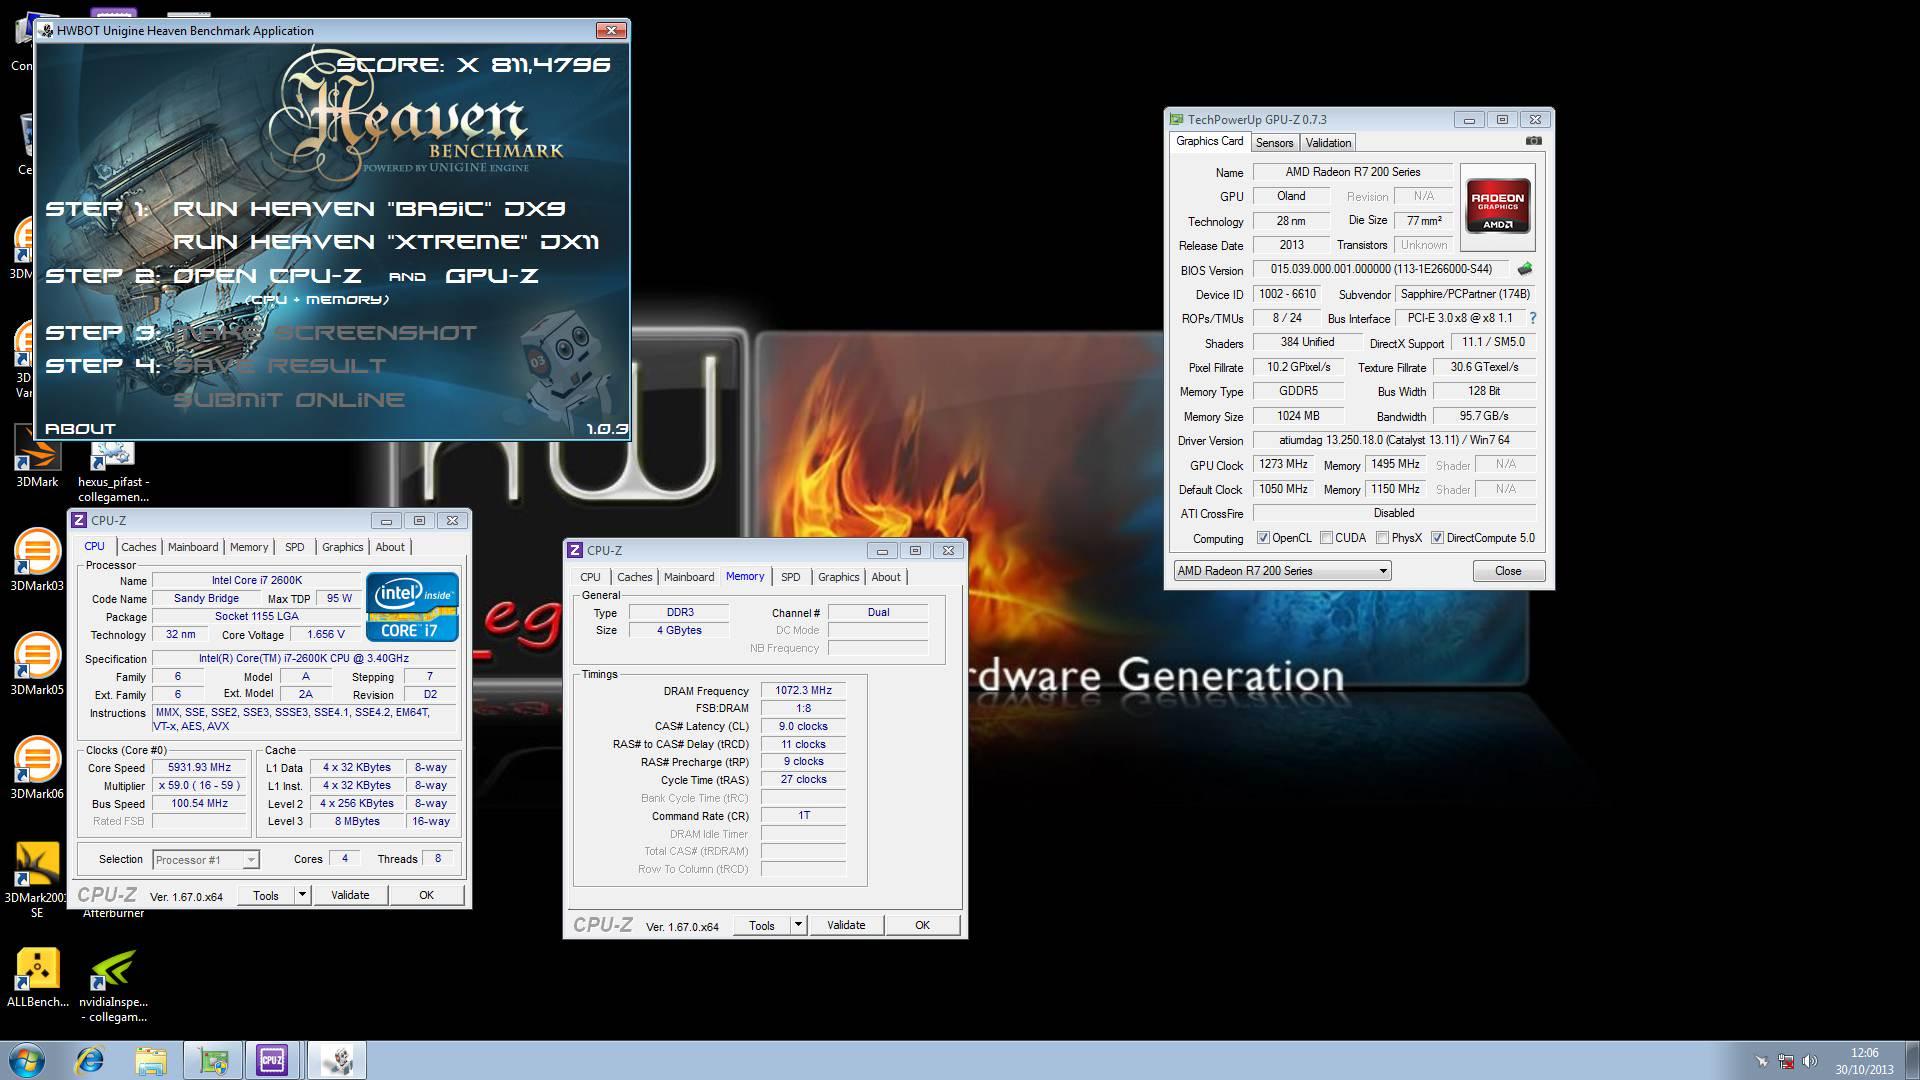The height and width of the screenshot is (1080, 1920).
Task: Switch to the Validation tab in GPU-Z
Action: [1328, 143]
